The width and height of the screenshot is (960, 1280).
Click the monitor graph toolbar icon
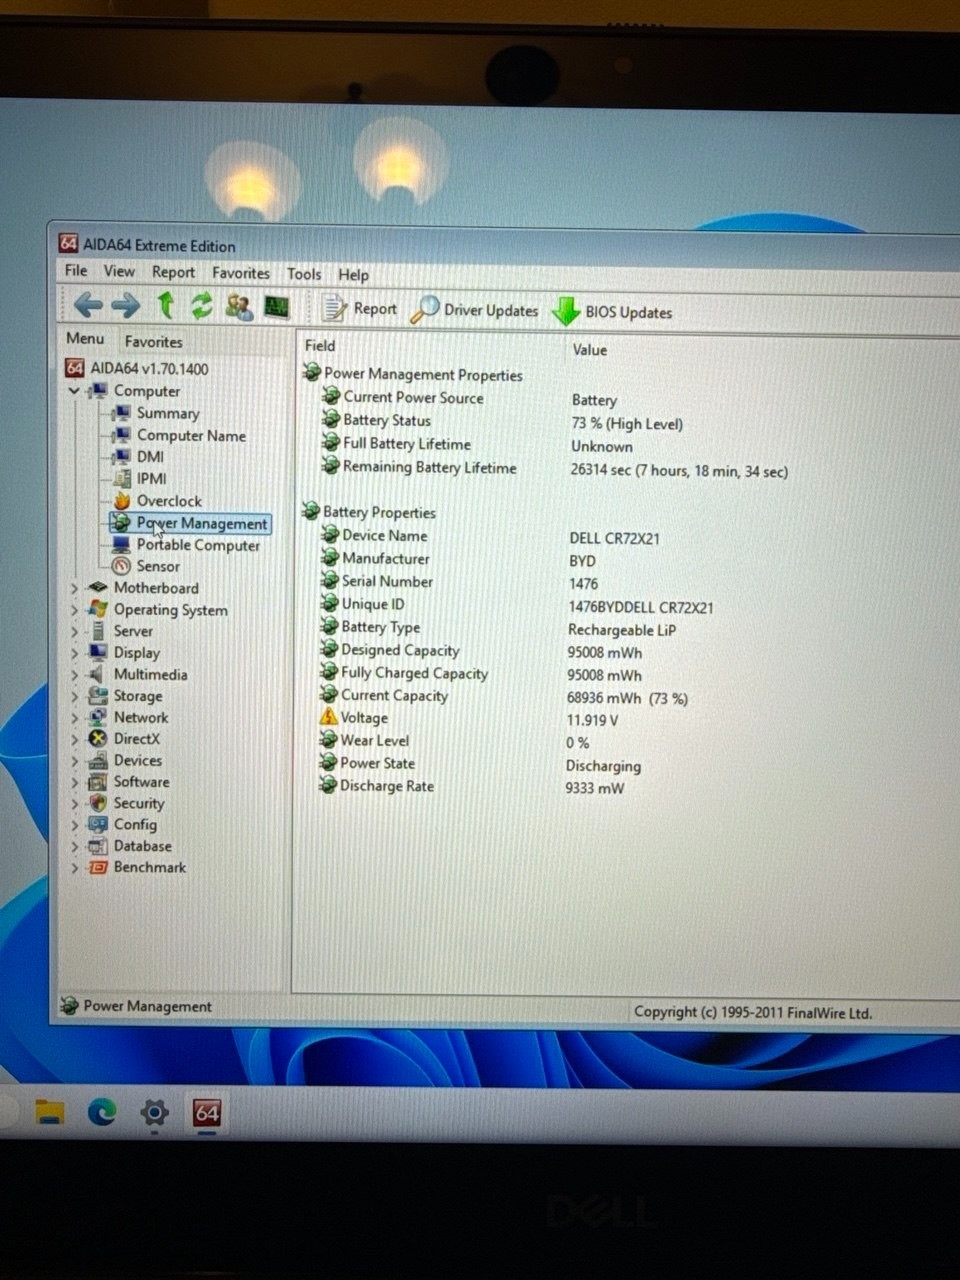277,307
